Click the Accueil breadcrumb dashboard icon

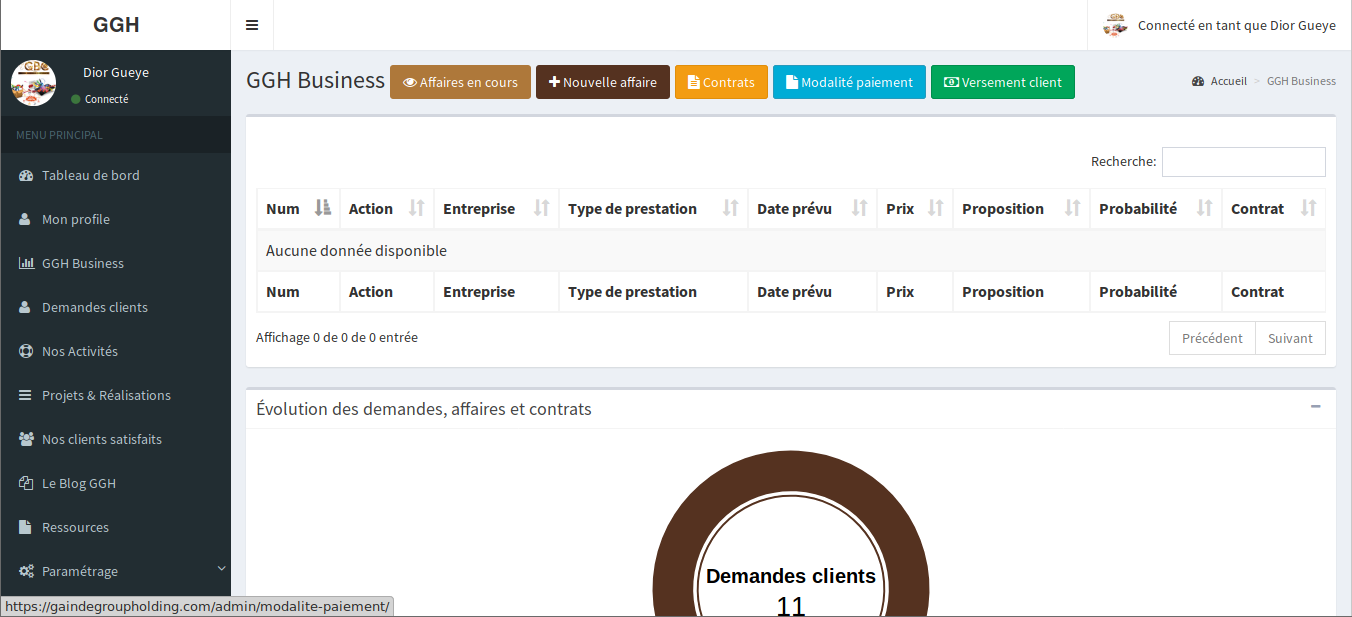pyautogui.click(x=1198, y=81)
